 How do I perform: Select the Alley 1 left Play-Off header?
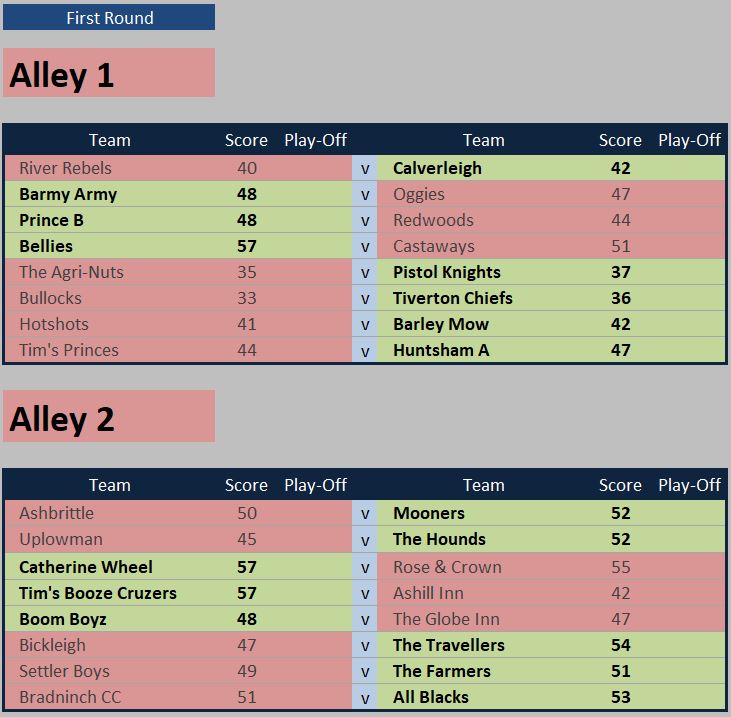[316, 140]
